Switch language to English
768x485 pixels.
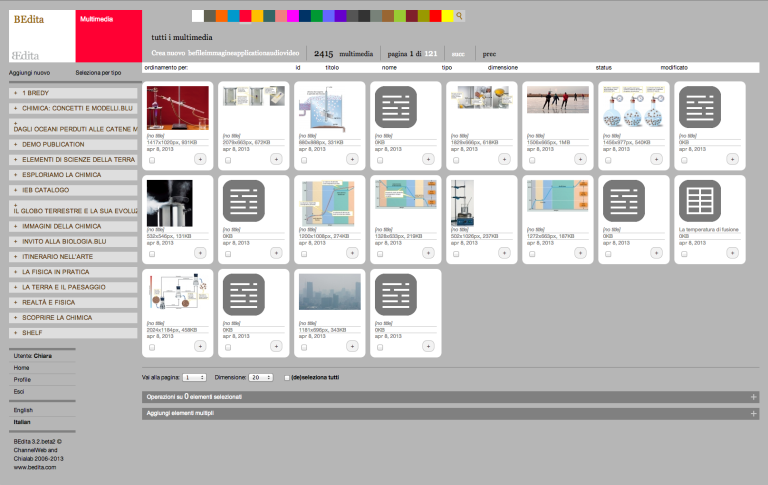(23, 410)
